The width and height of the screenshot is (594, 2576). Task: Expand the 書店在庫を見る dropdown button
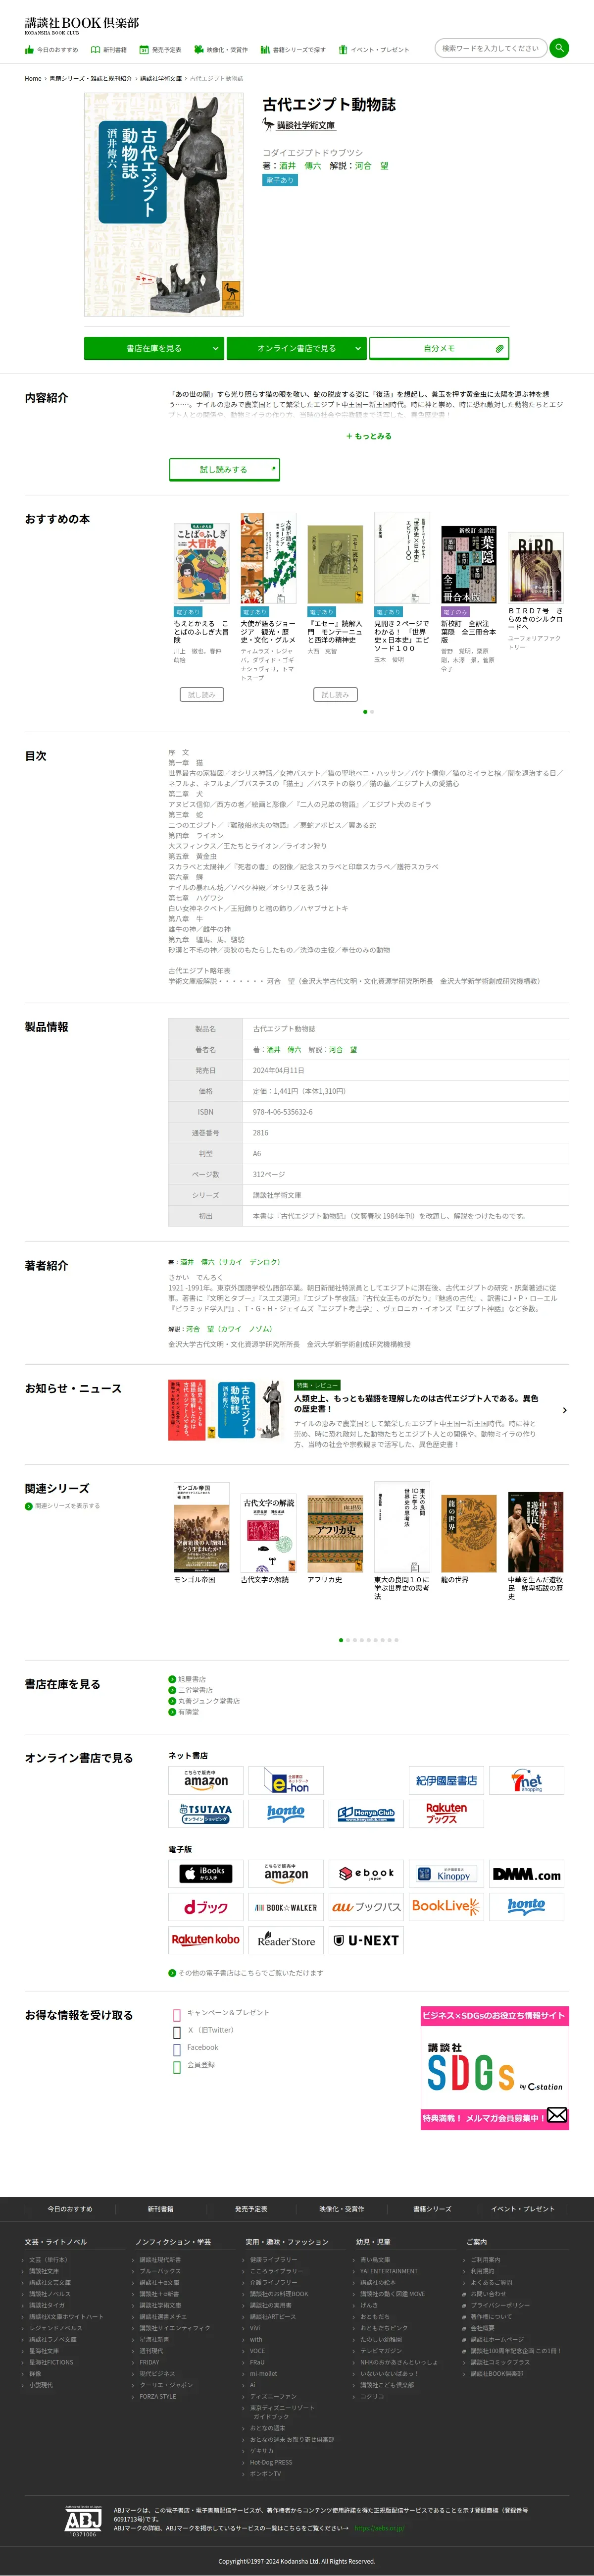[154, 348]
